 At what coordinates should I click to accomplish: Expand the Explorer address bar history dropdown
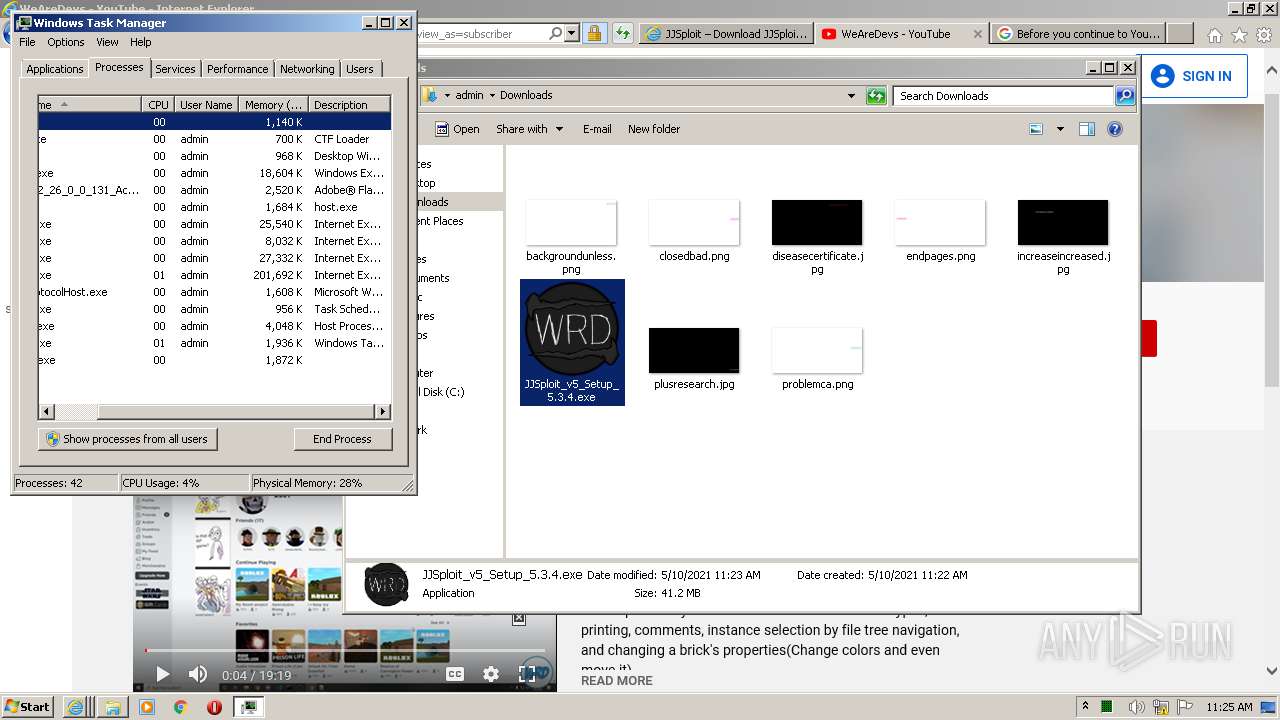pyautogui.click(x=851, y=96)
